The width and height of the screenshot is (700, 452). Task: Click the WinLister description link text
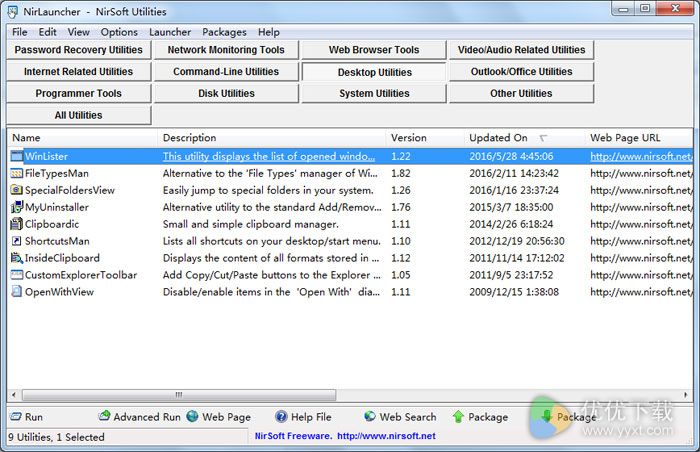tap(269, 156)
